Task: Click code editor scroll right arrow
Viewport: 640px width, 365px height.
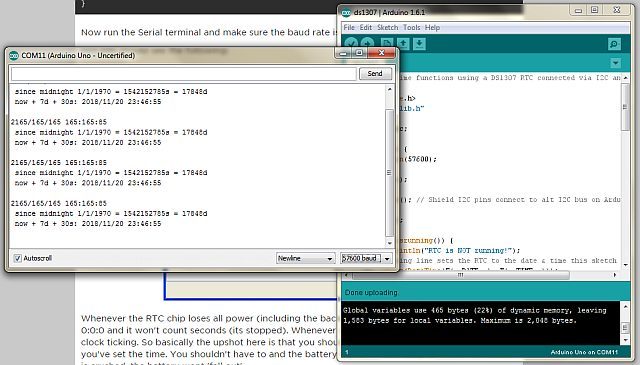Action: [x=615, y=275]
